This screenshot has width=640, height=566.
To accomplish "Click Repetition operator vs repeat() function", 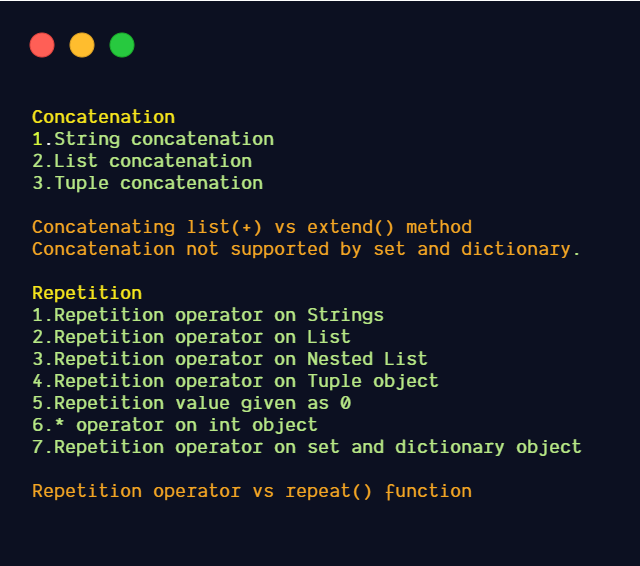I will pos(252,492).
